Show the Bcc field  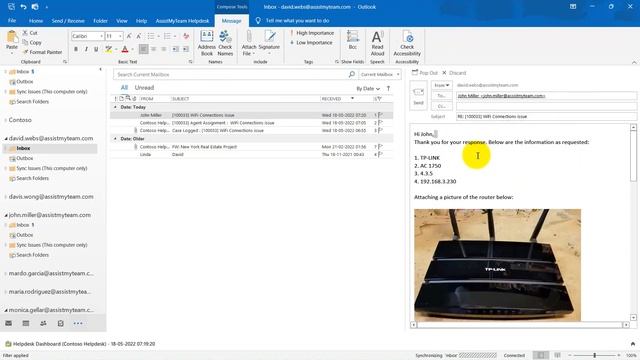[x=353, y=40]
